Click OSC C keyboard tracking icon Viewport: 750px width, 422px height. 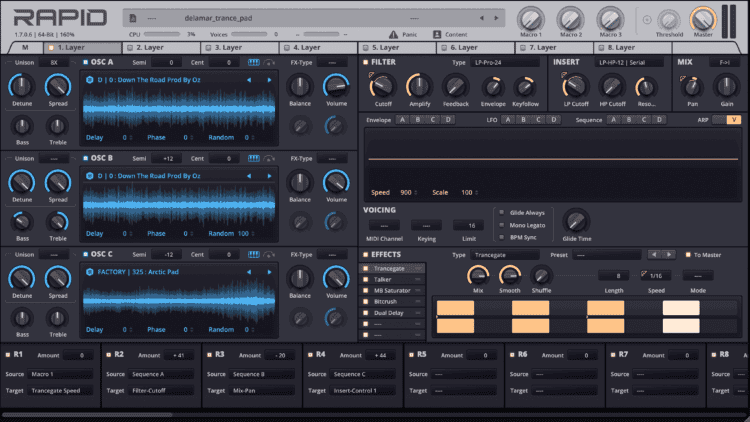coord(254,255)
